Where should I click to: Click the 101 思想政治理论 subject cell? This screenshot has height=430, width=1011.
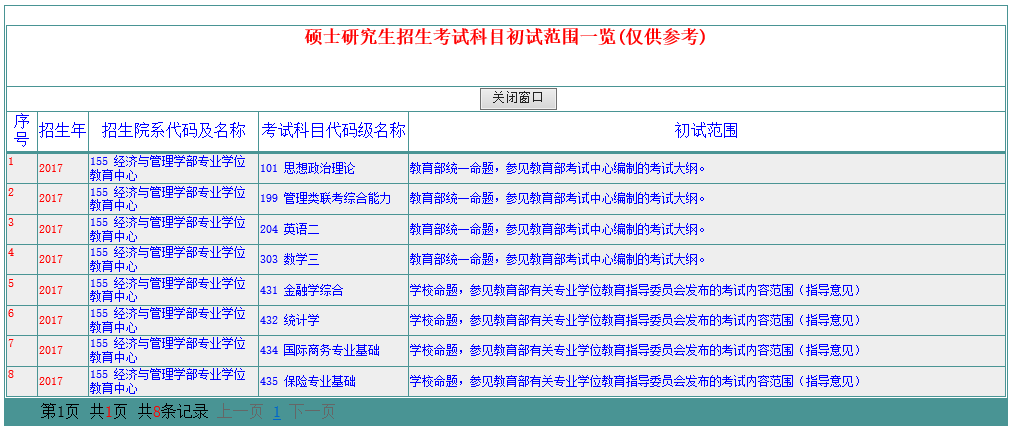tap(307, 168)
